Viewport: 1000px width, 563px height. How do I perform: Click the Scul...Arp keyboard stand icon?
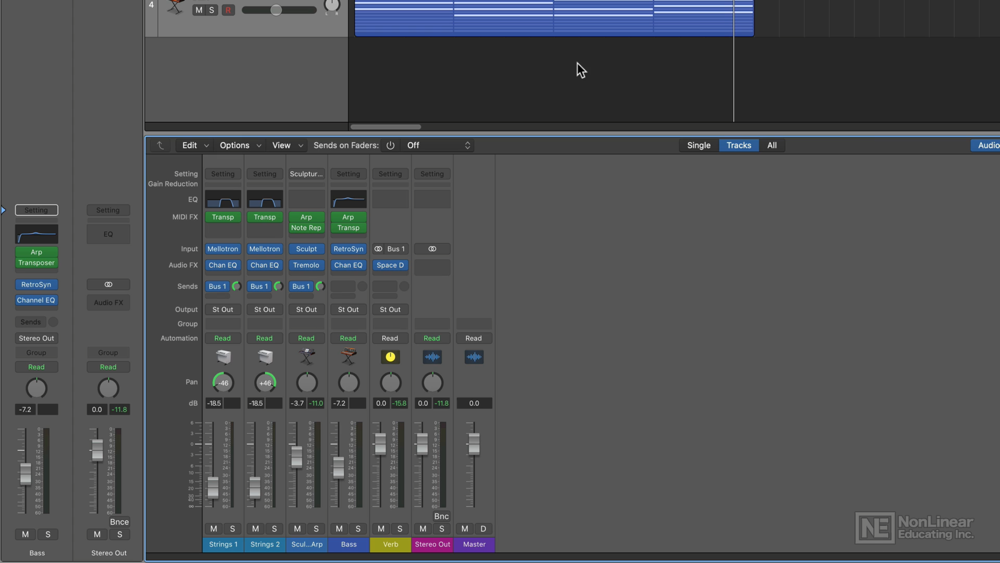307,357
